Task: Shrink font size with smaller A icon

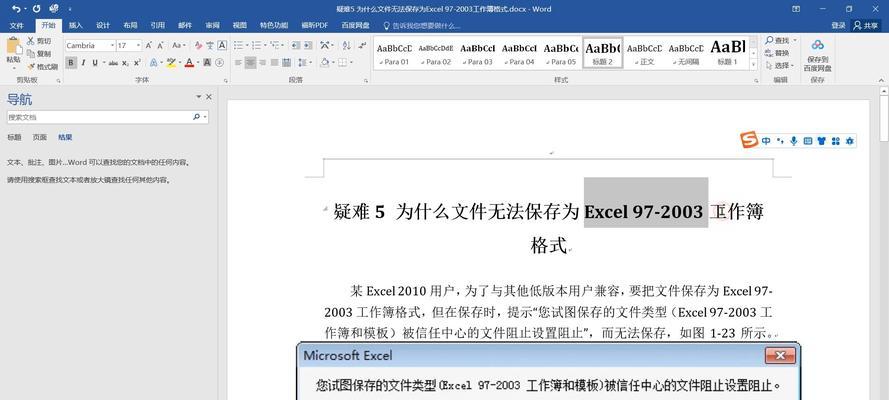Action: [160, 45]
